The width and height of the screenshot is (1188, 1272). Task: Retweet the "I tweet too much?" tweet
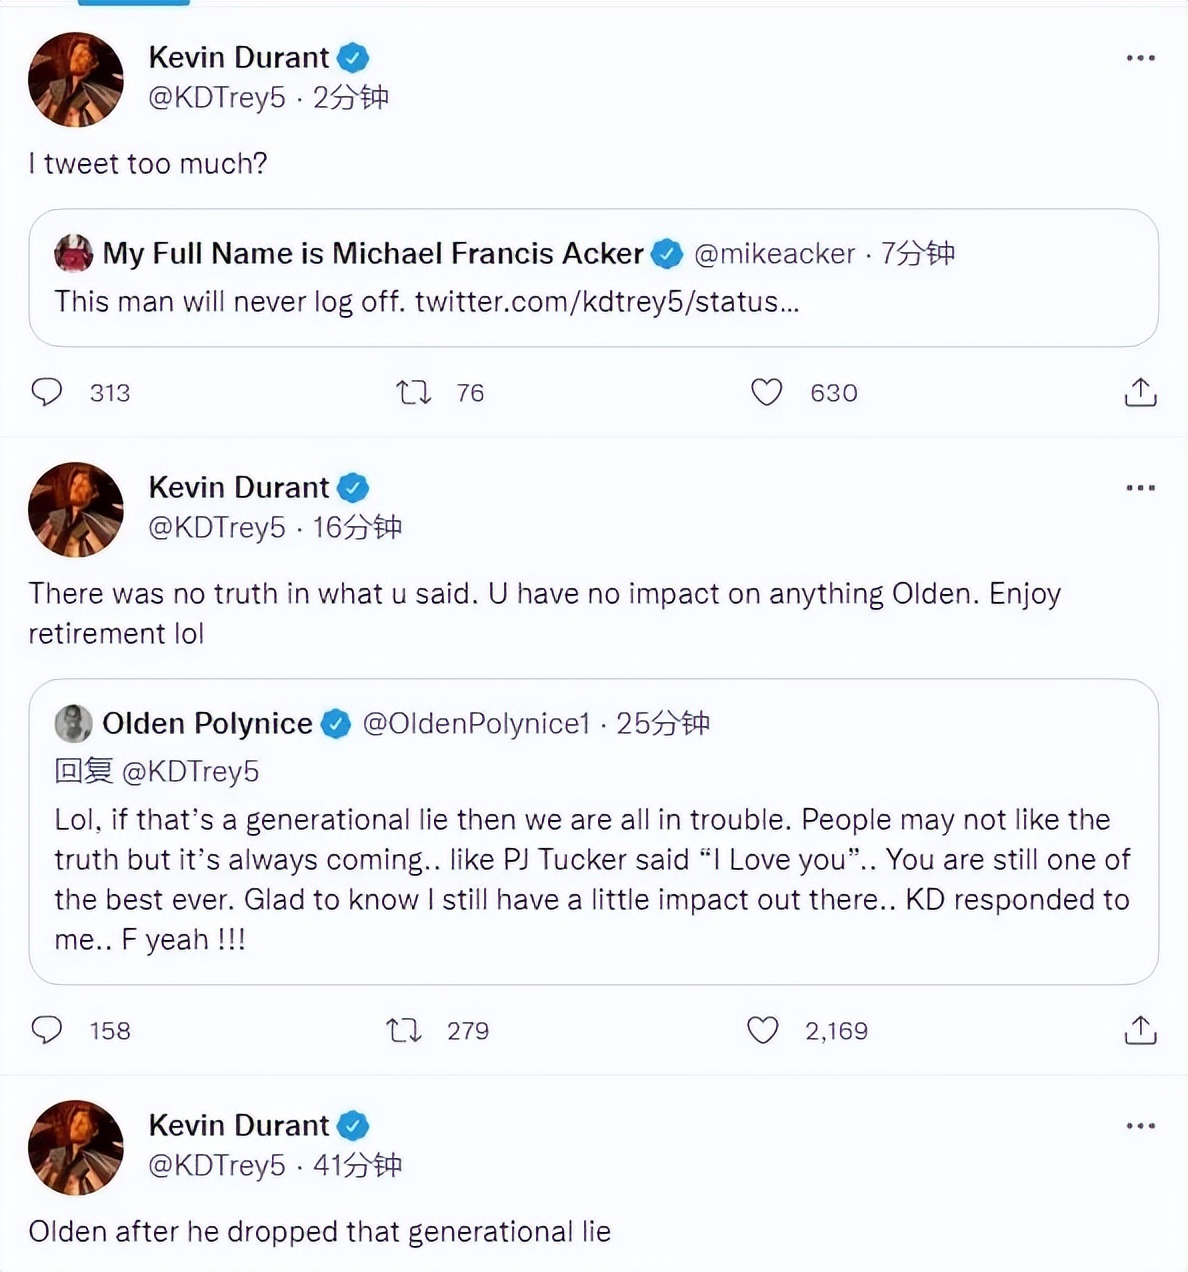413,392
